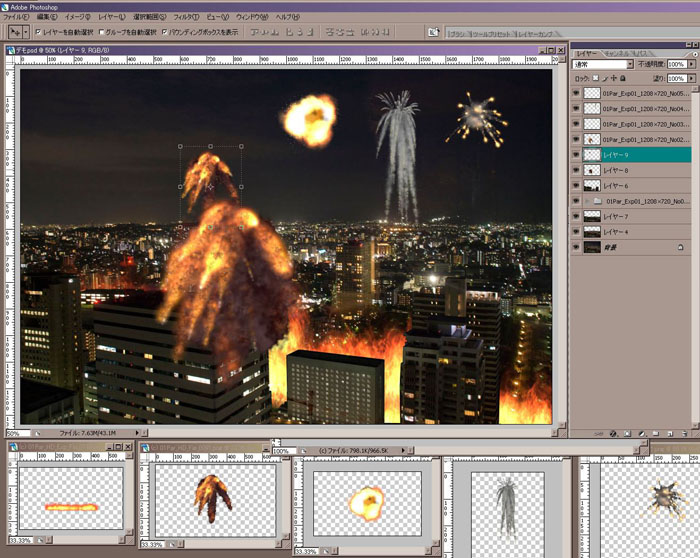Viewport: 700px width, 558px height.
Task: Open the イメージ (Image) menu
Action: [77, 17]
